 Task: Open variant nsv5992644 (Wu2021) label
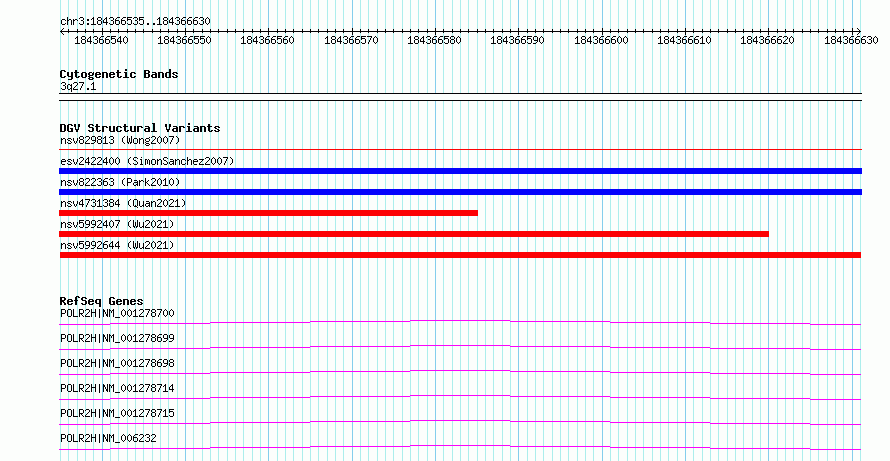click(x=117, y=245)
